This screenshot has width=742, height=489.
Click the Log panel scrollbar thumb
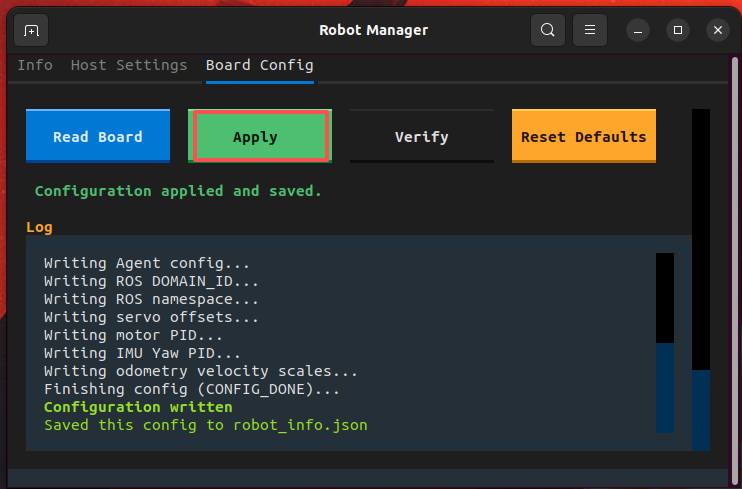point(664,388)
